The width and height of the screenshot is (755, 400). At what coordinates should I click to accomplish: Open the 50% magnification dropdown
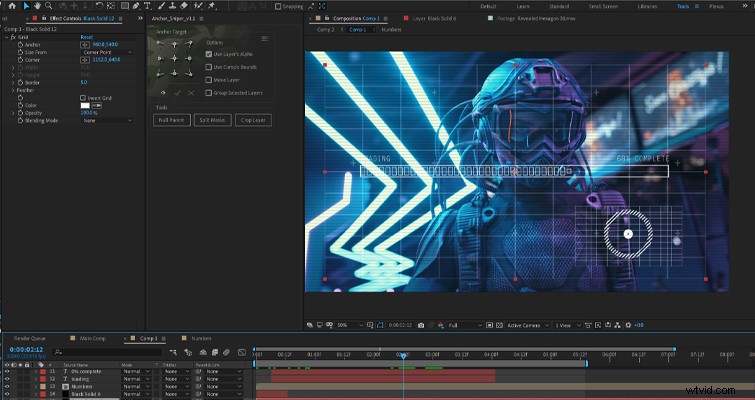tap(350, 325)
